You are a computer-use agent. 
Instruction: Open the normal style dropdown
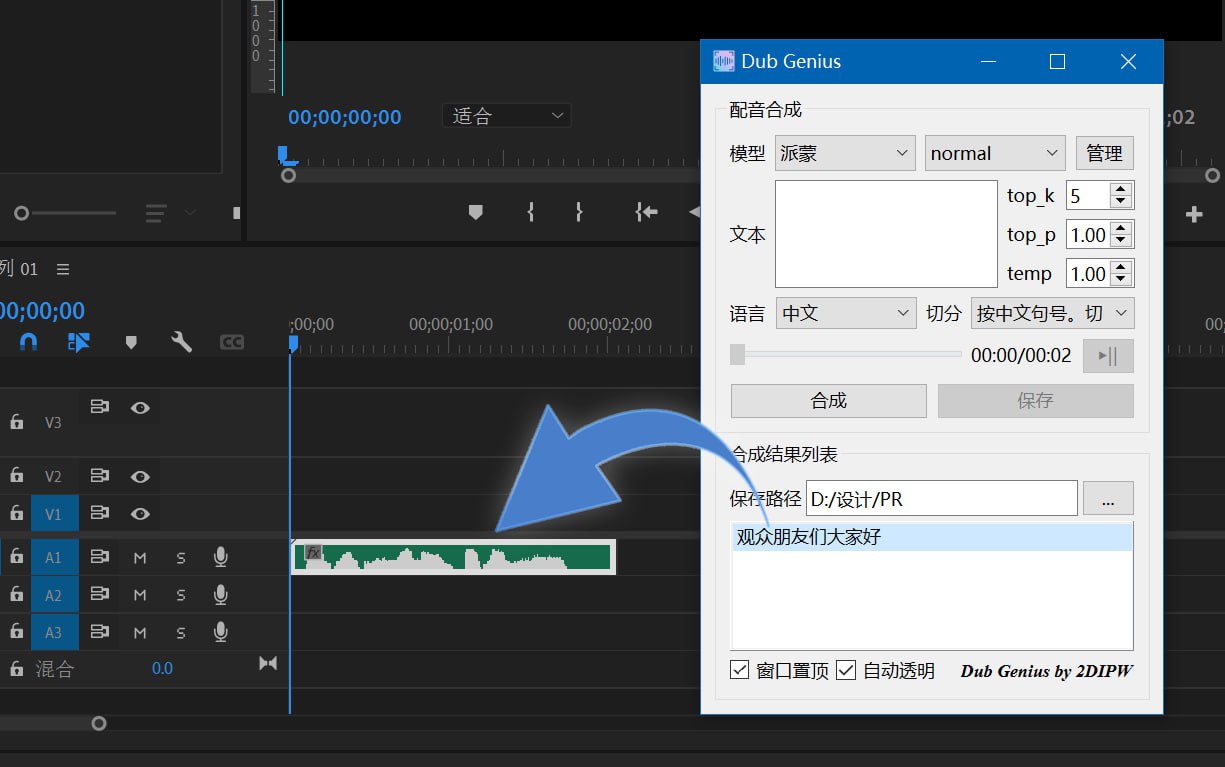[x=994, y=153]
